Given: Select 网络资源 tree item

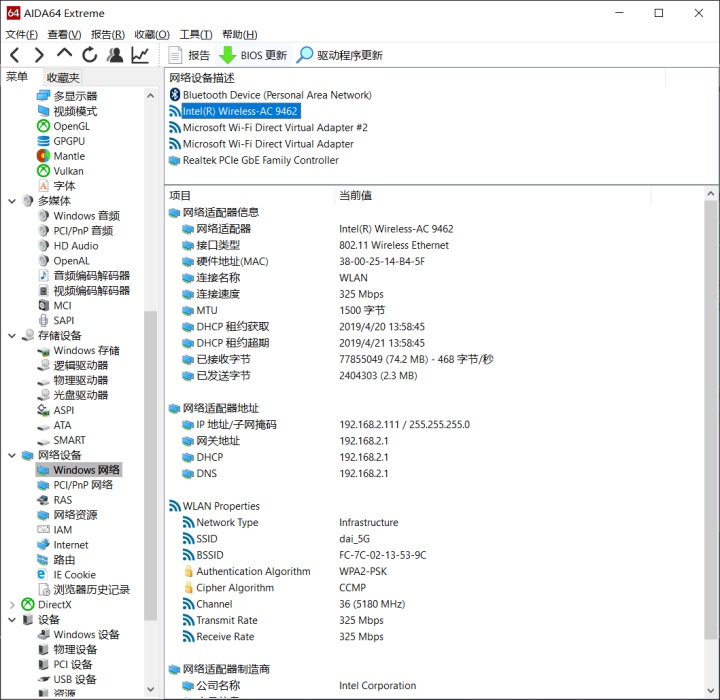Looking at the screenshot, I should [x=68, y=515].
